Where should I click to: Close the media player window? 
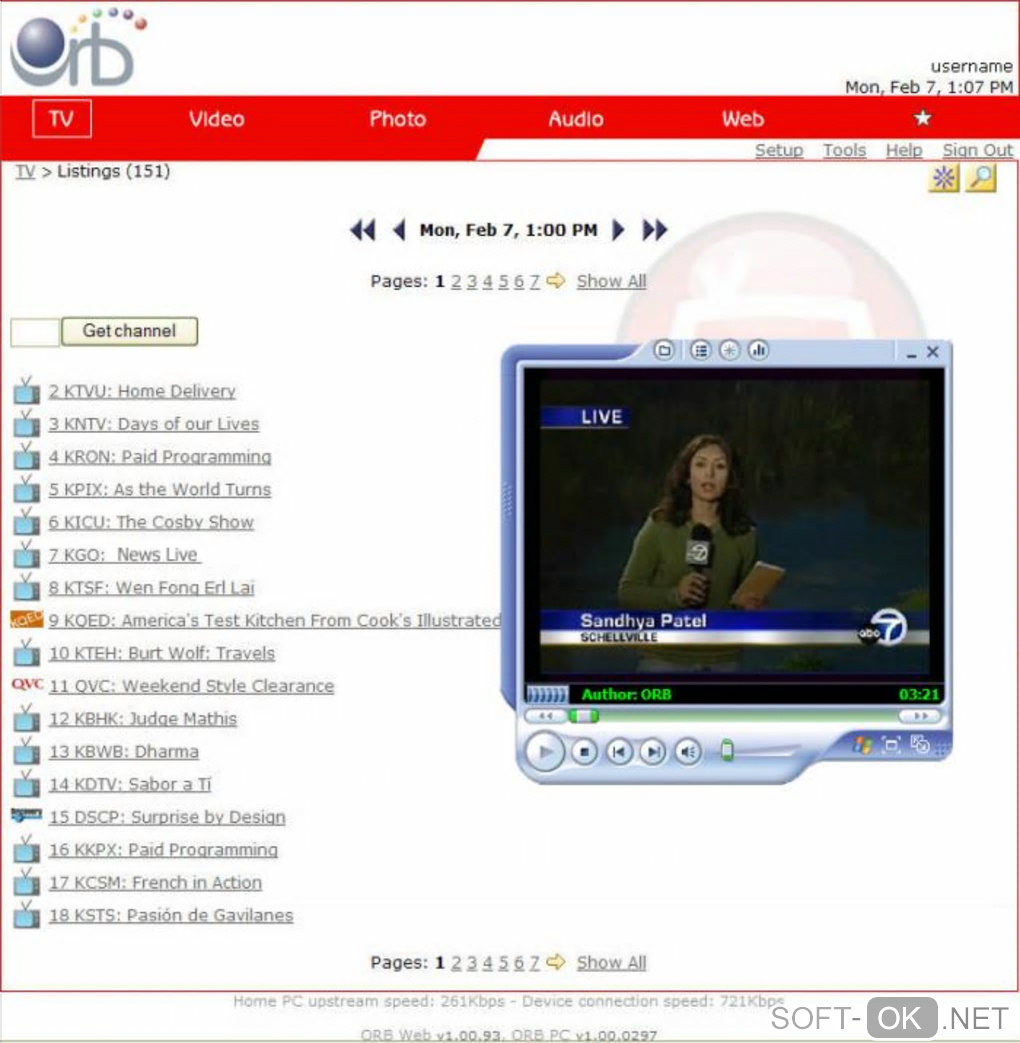(933, 352)
